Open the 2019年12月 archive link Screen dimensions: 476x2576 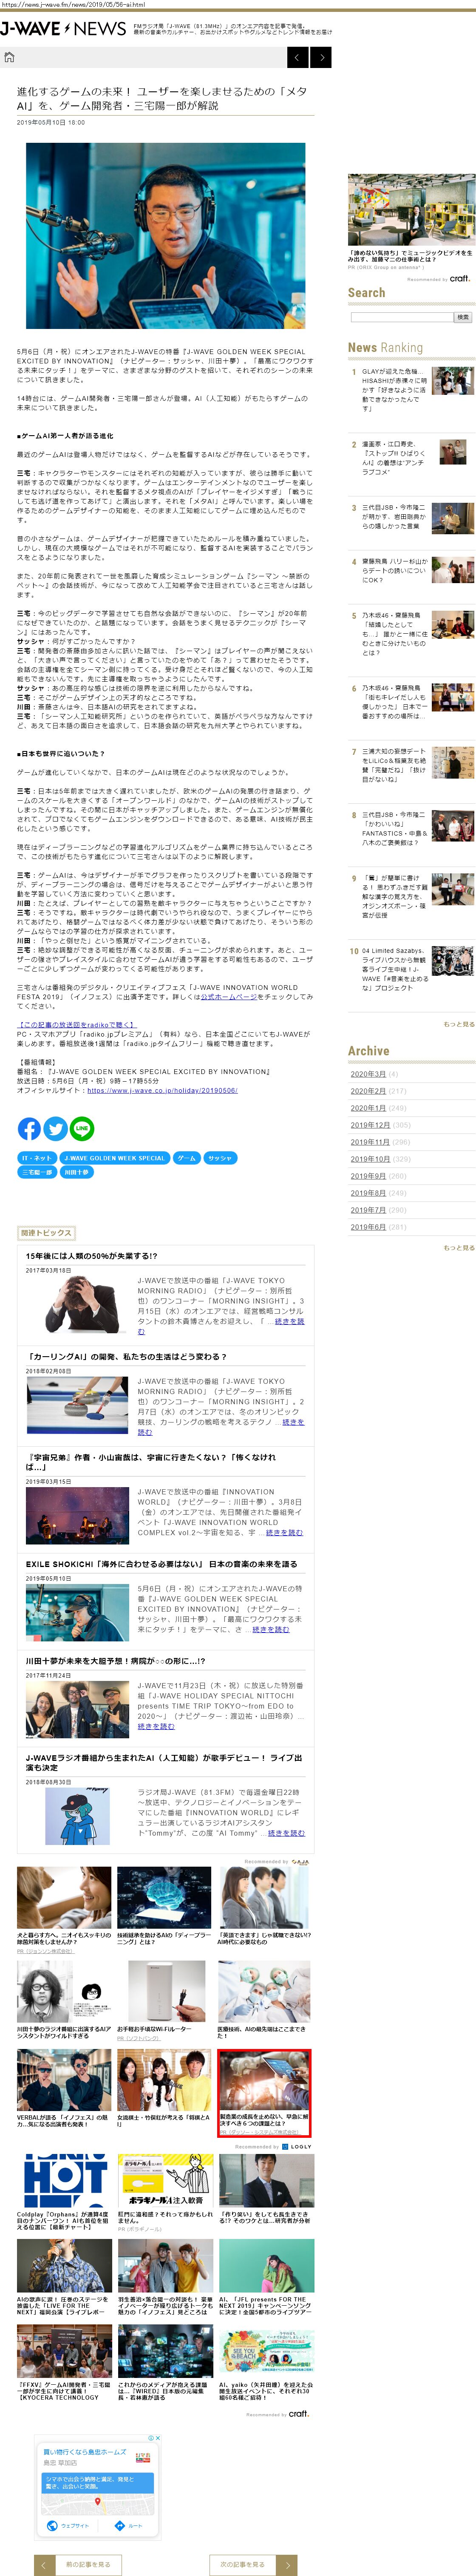(370, 1125)
